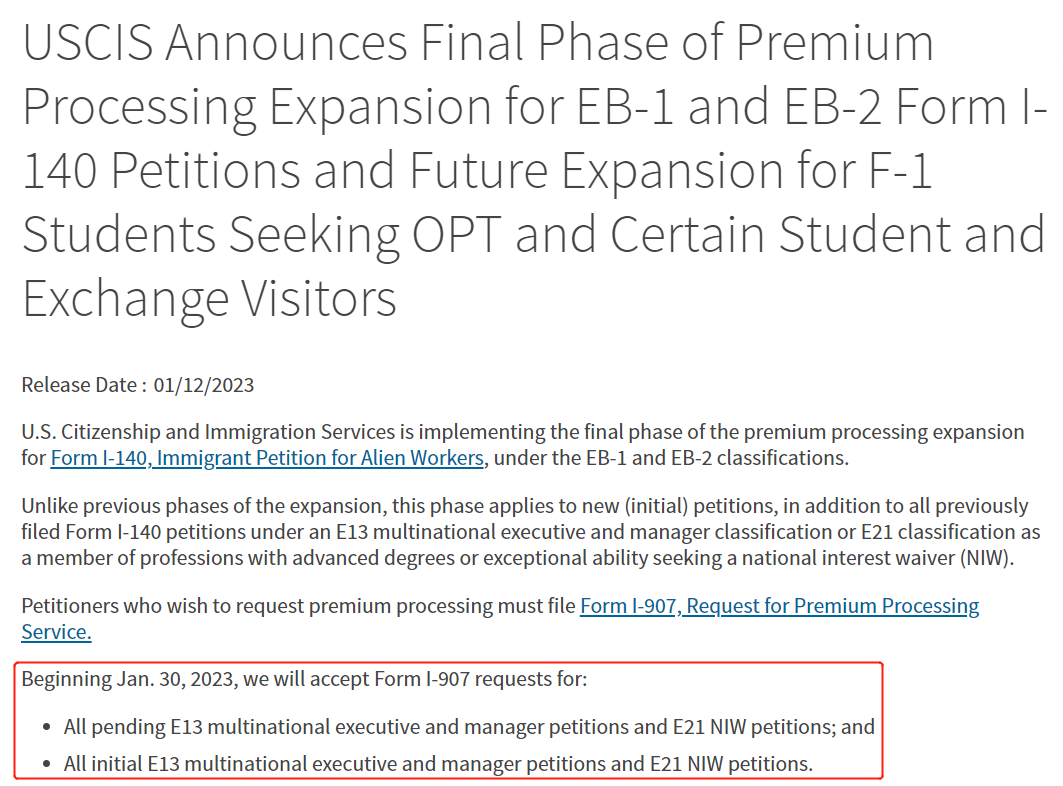Click the "USCIS Announces Final Phase" headline line
This screenshot has height=786, width=1063.
(478, 43)
